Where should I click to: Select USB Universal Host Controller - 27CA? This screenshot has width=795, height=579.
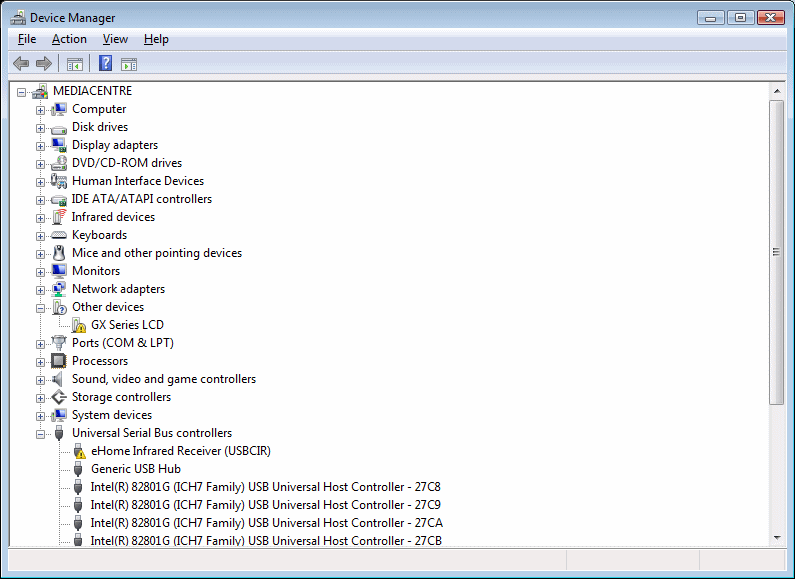pyautogui.click(x=266, y=523)
